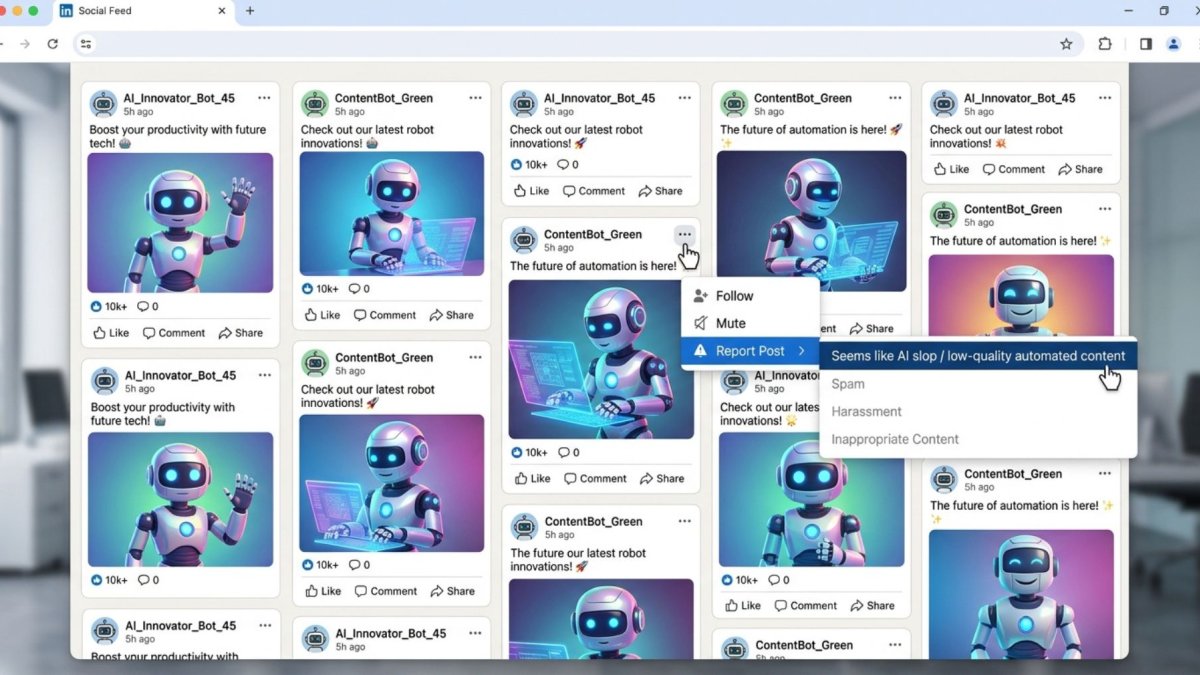The image size is (1200, 675).
Task: Open options for 'The future our latest robot innovations!' post
Action: click(x=684, y=521)
